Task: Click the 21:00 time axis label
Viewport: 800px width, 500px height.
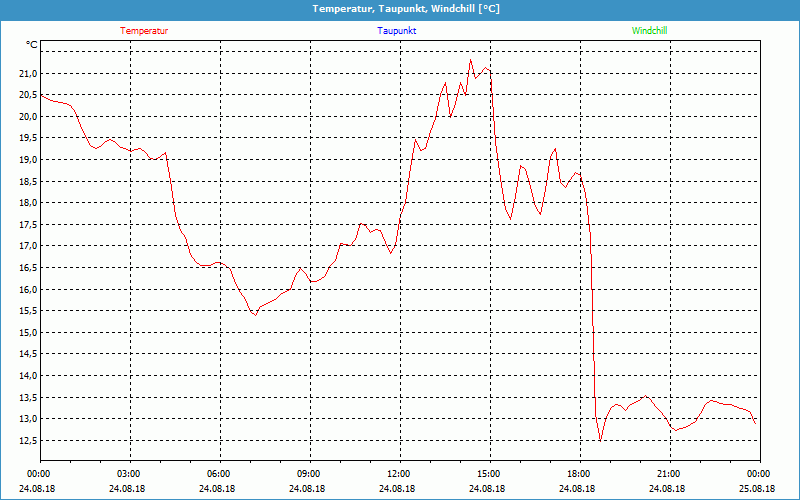Action: coord(668,474)
